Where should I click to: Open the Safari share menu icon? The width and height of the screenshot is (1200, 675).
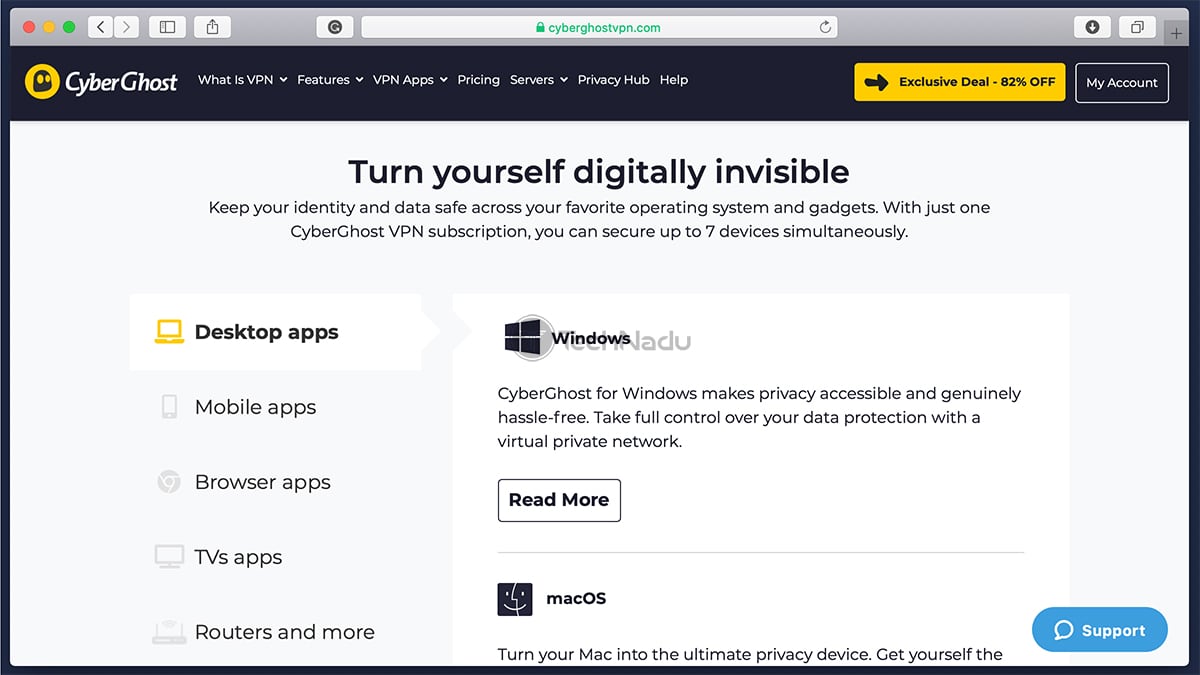click(212, 28)
